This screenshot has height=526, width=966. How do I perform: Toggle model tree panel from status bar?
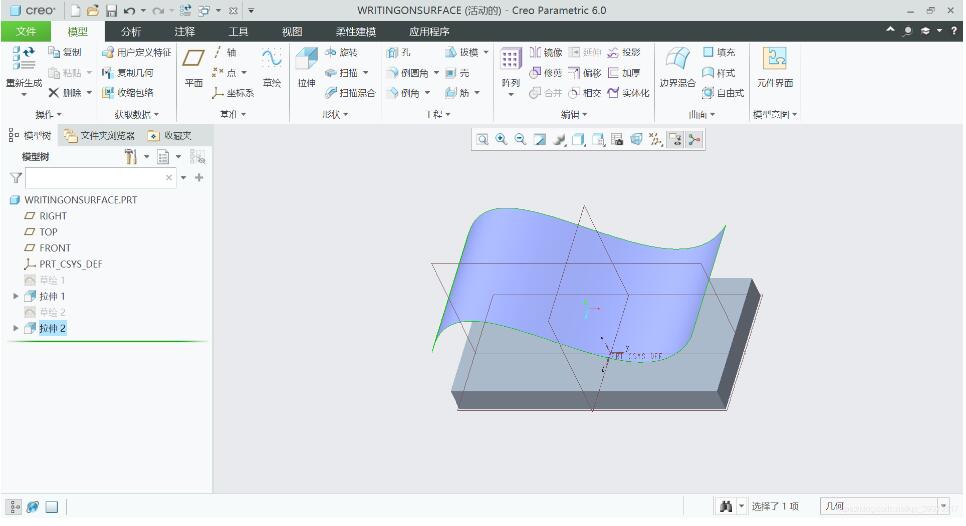[x=14, y=507]
